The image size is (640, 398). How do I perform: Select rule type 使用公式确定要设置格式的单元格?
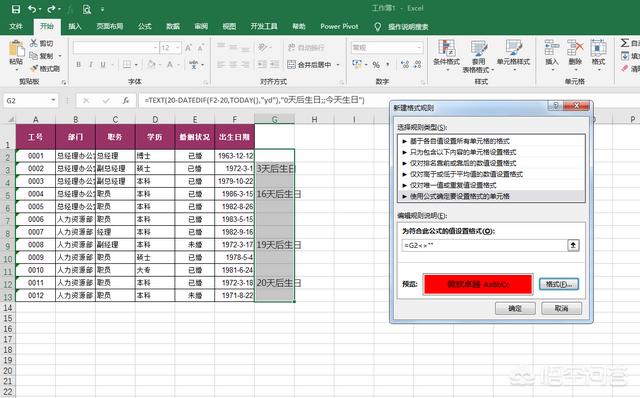pyautogui.click(x=491, y=196)
